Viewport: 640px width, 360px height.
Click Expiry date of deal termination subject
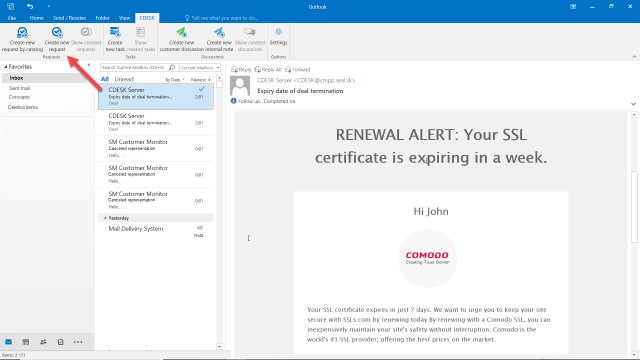[300, 91]
